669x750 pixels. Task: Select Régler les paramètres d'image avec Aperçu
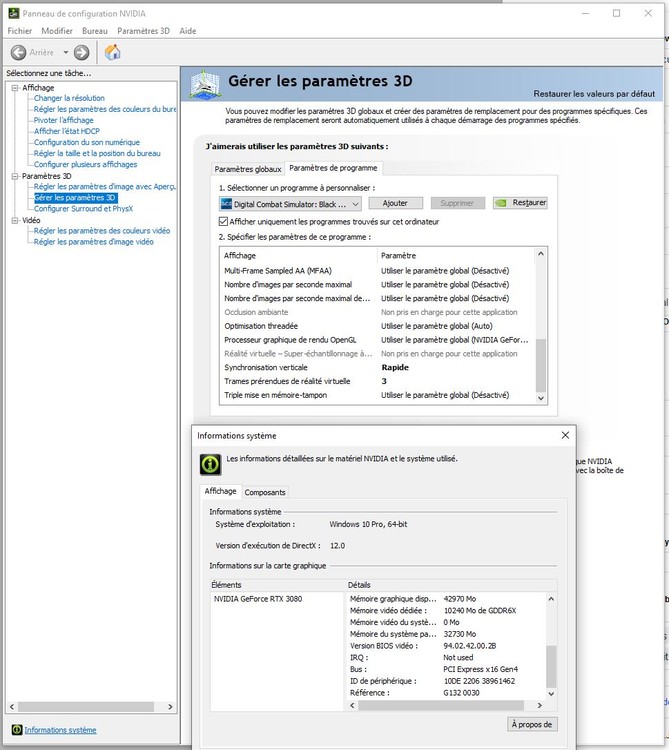(x=105, y=187)
